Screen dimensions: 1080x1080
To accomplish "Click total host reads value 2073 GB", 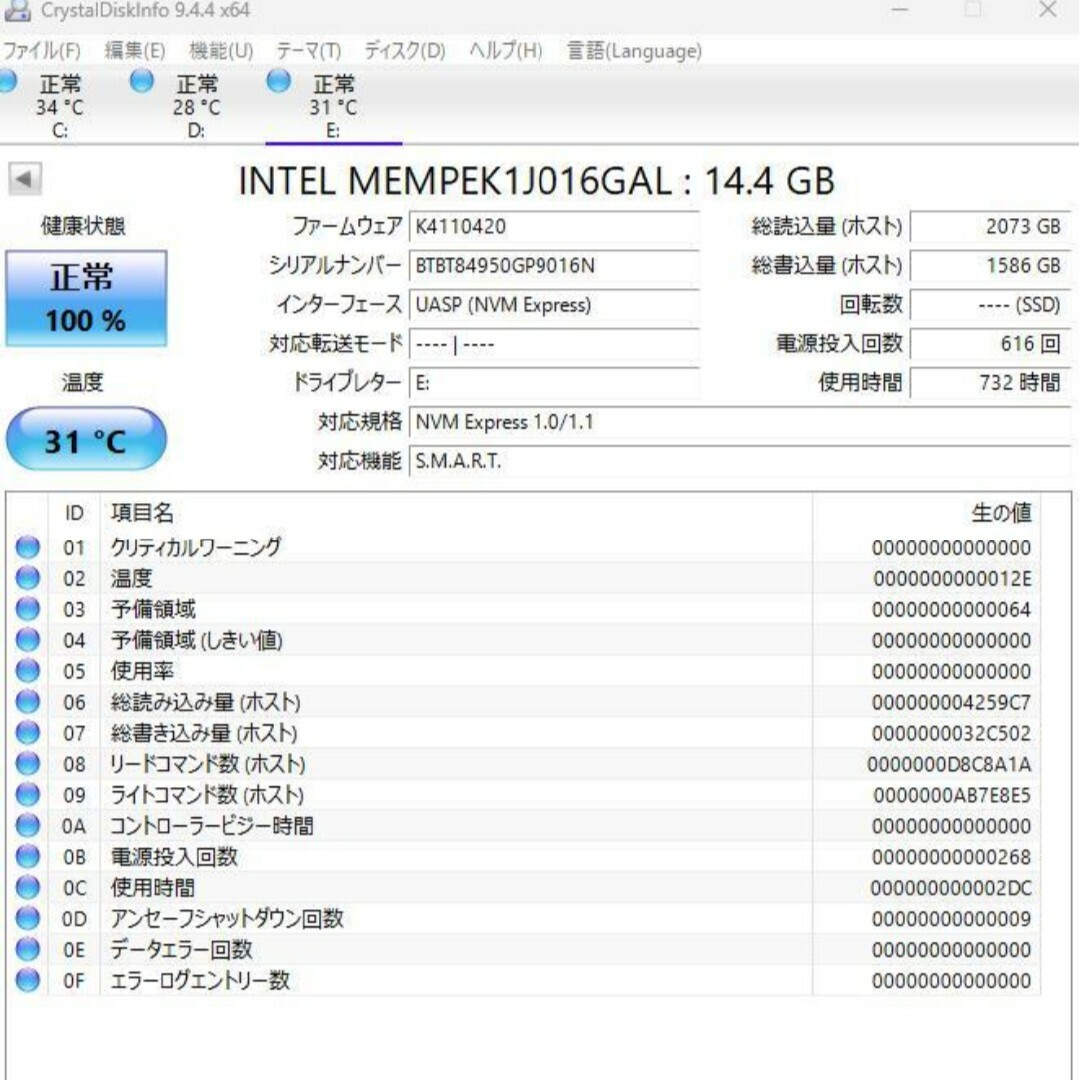I will [990, 227].
